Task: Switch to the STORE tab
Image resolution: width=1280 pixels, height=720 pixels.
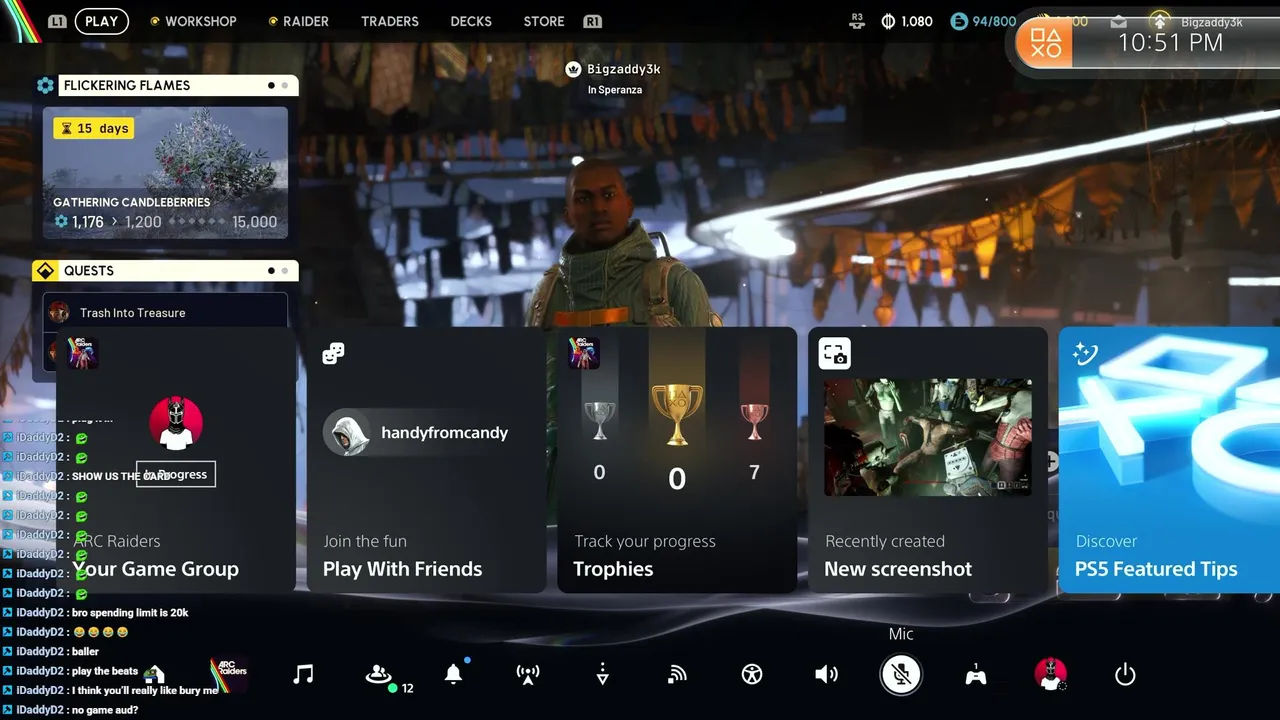Action: point(544,21)
